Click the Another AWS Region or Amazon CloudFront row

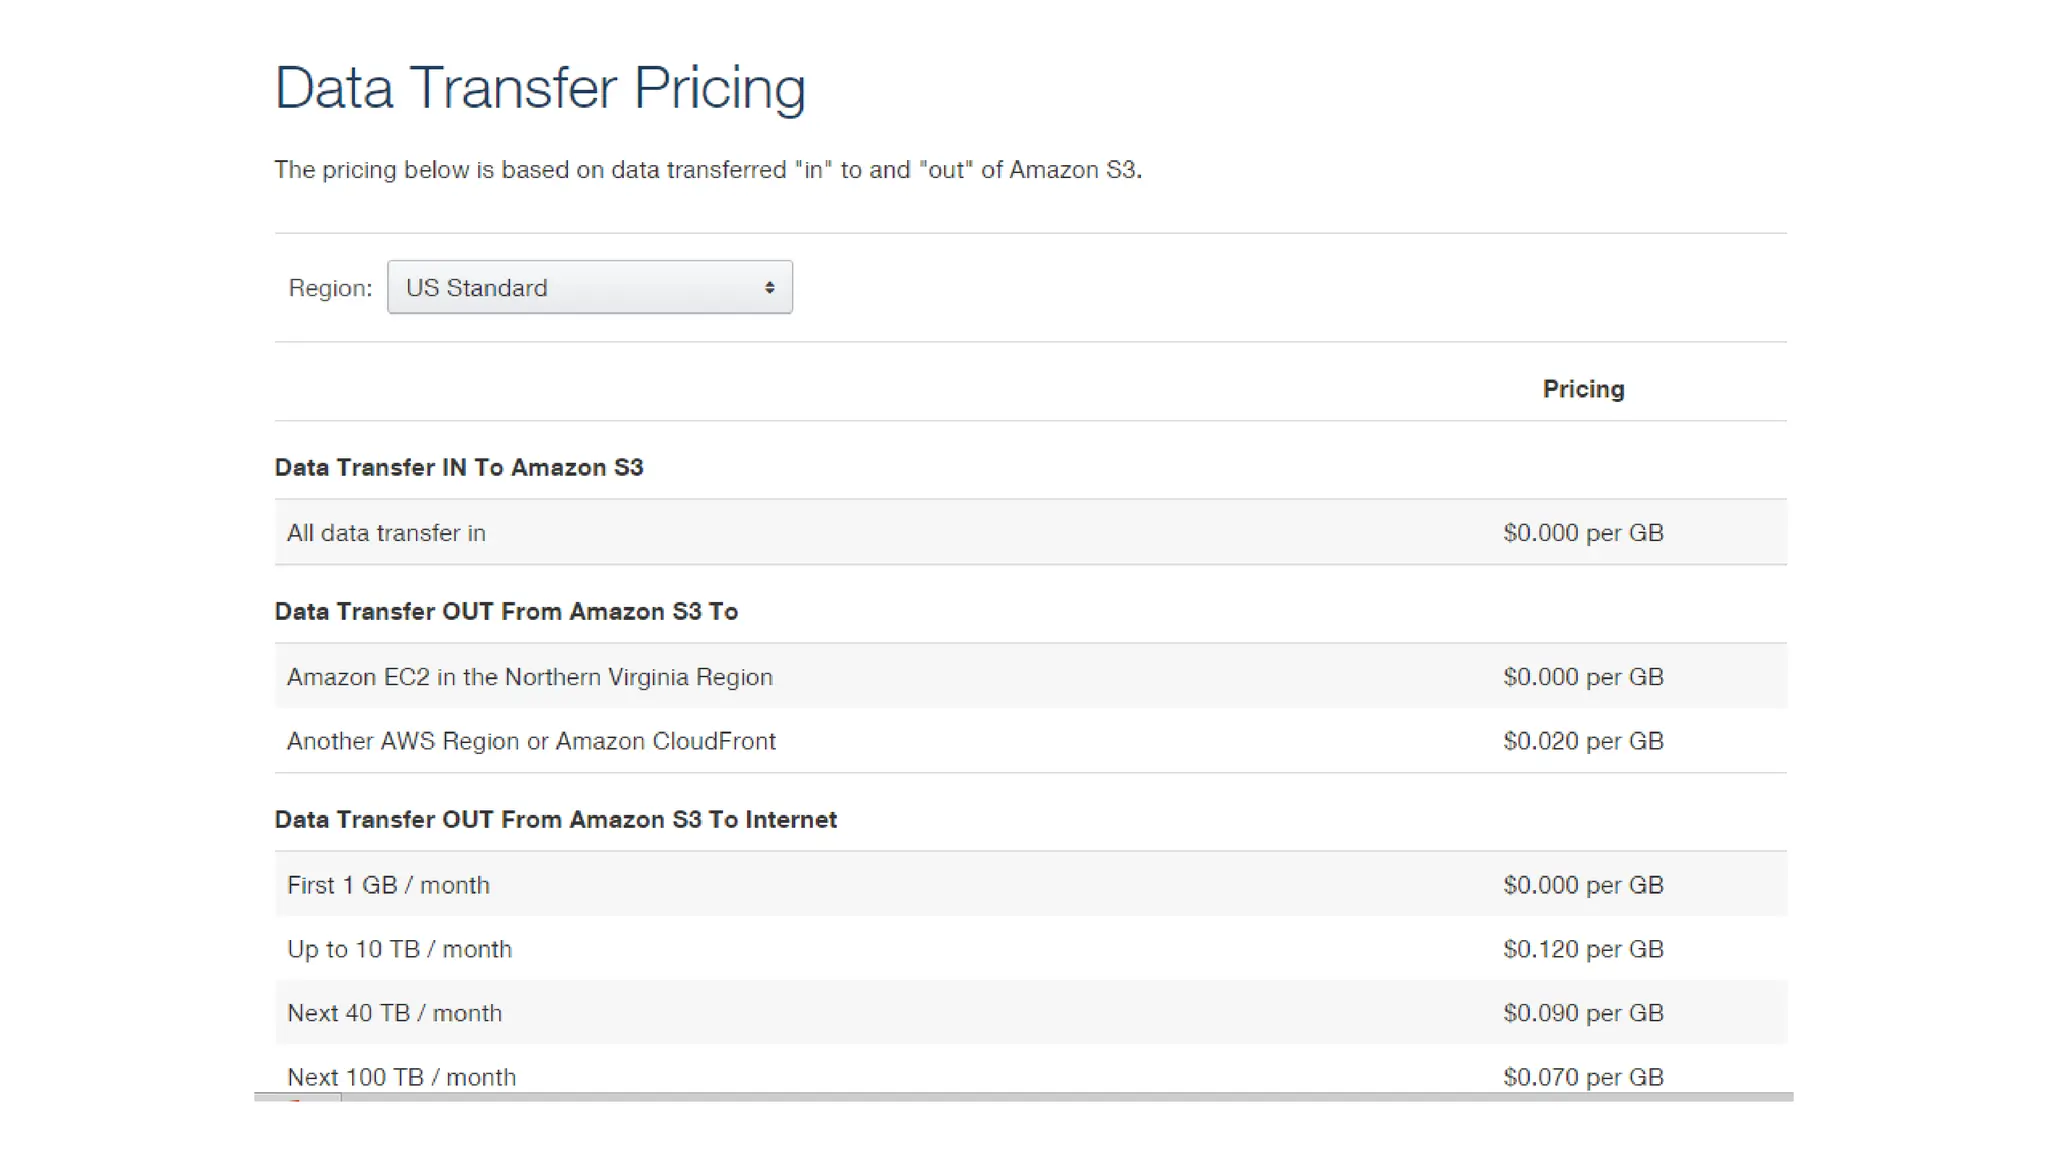point(531,741)
